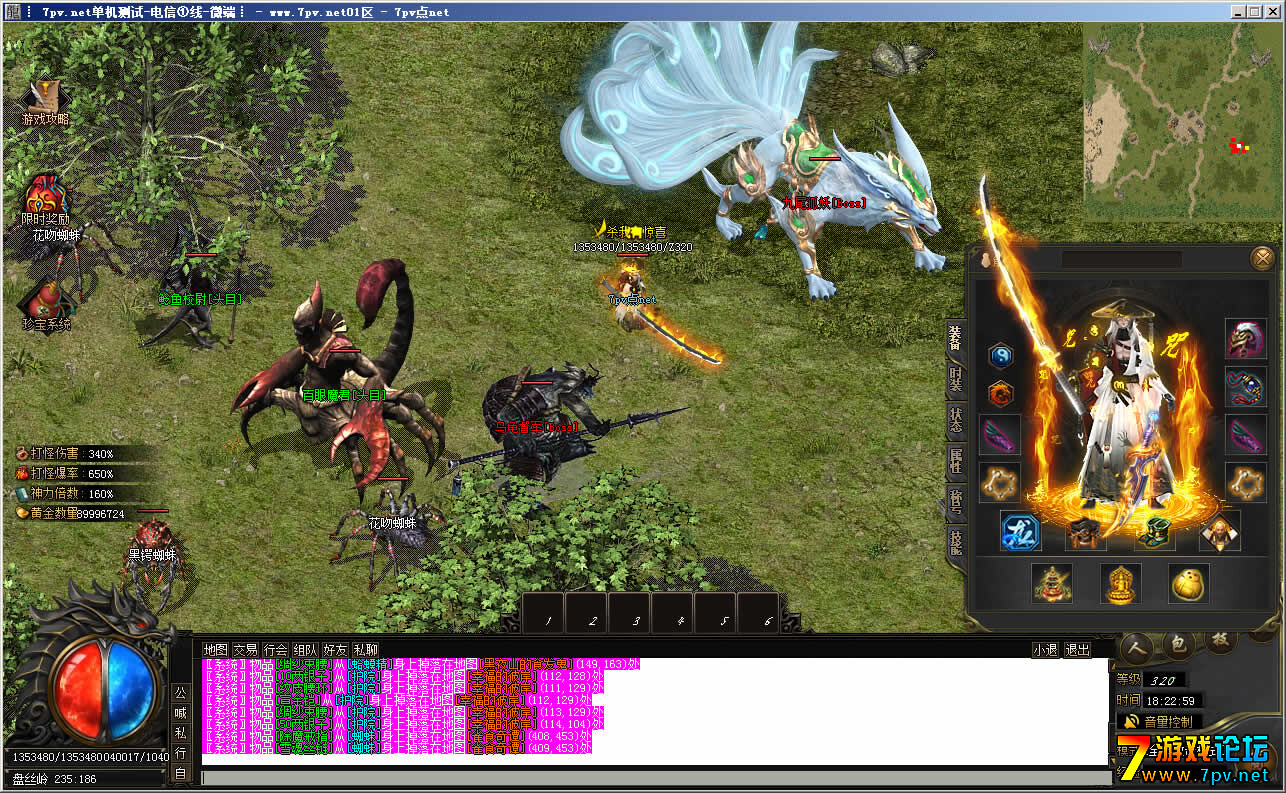Viewport: 1286px width, 793px height.
Task: Click the helmet equipment slot
Action: 1245,339
